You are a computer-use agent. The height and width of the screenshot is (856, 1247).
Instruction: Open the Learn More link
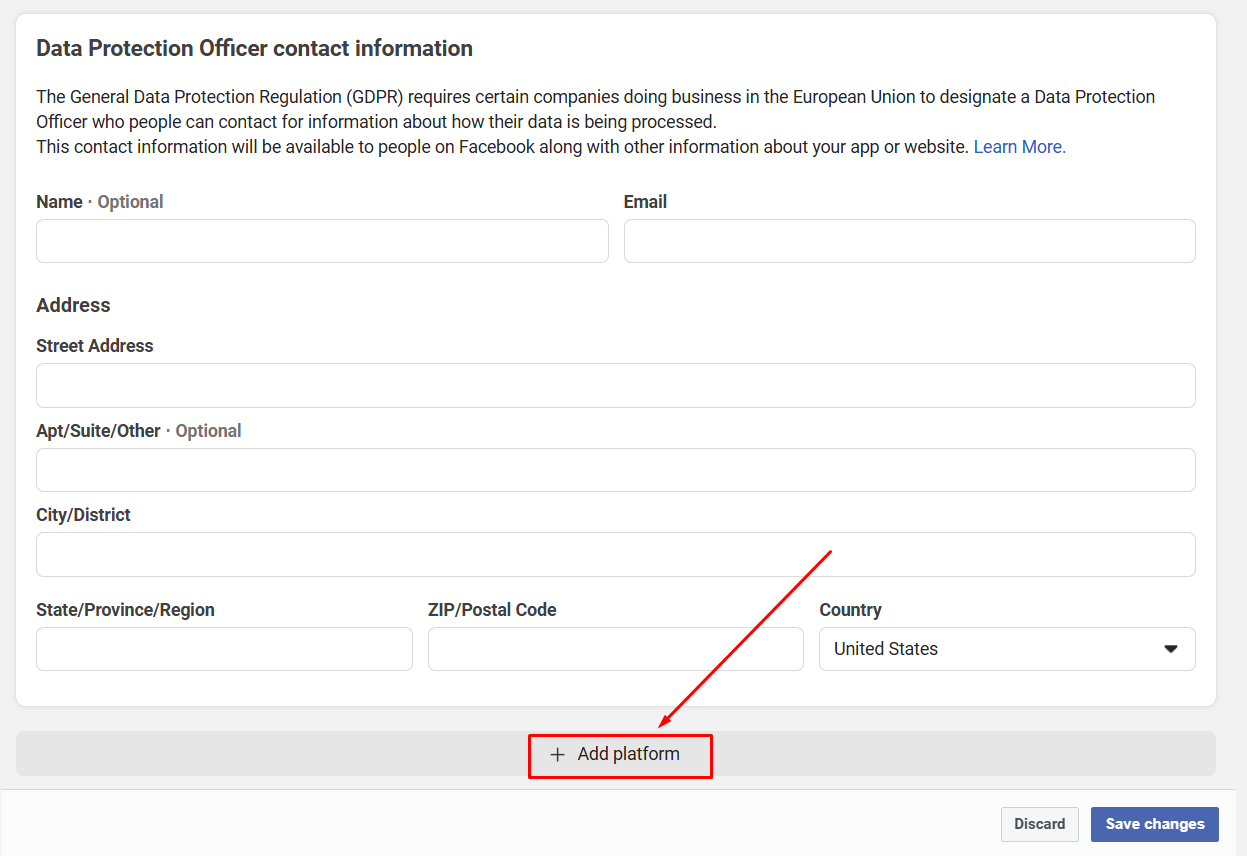point(1020,147)
